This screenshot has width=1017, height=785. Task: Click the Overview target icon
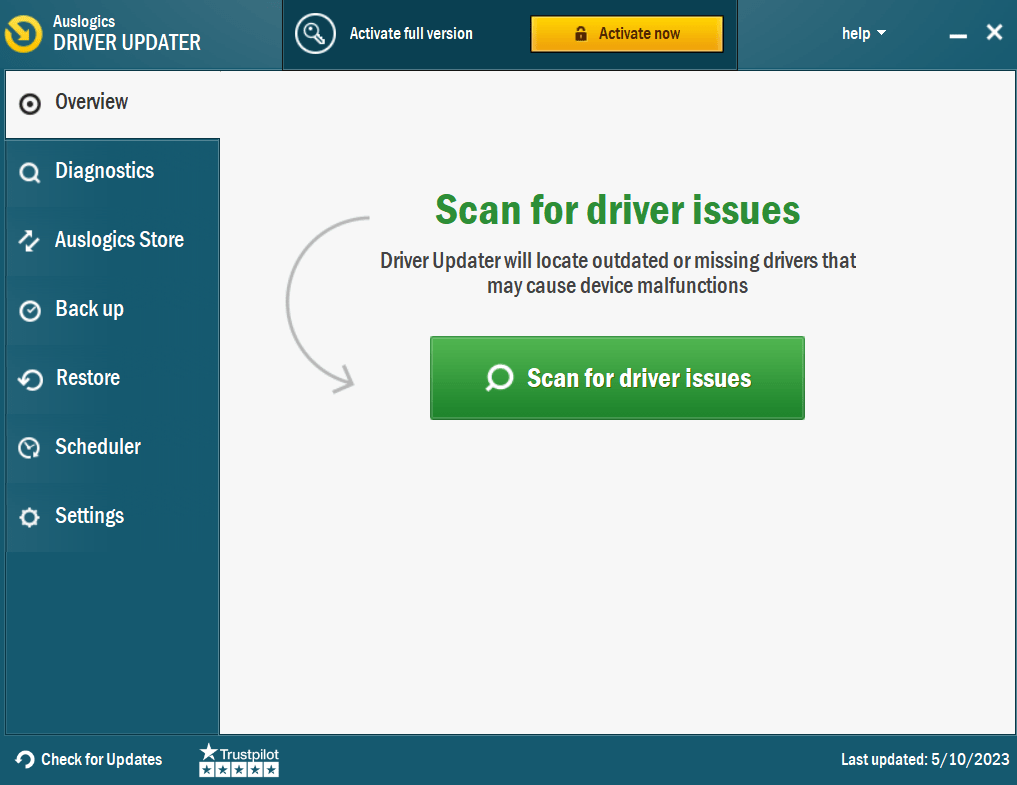pos(30,104)
